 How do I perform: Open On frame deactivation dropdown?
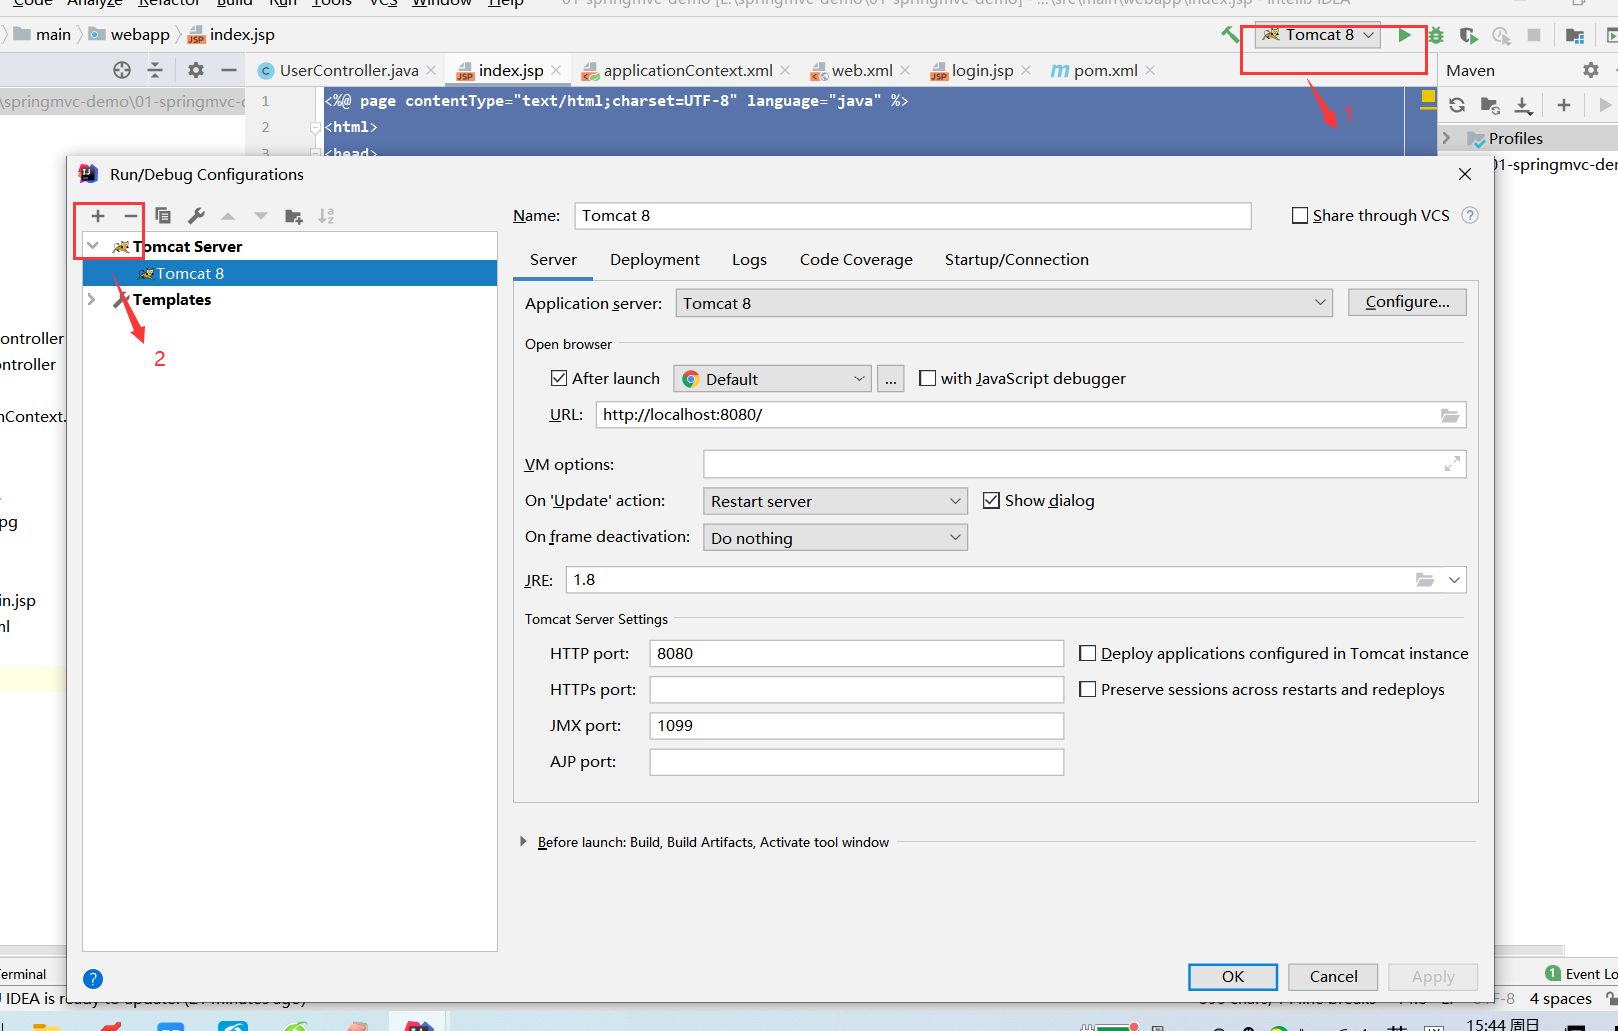(835, 538)
